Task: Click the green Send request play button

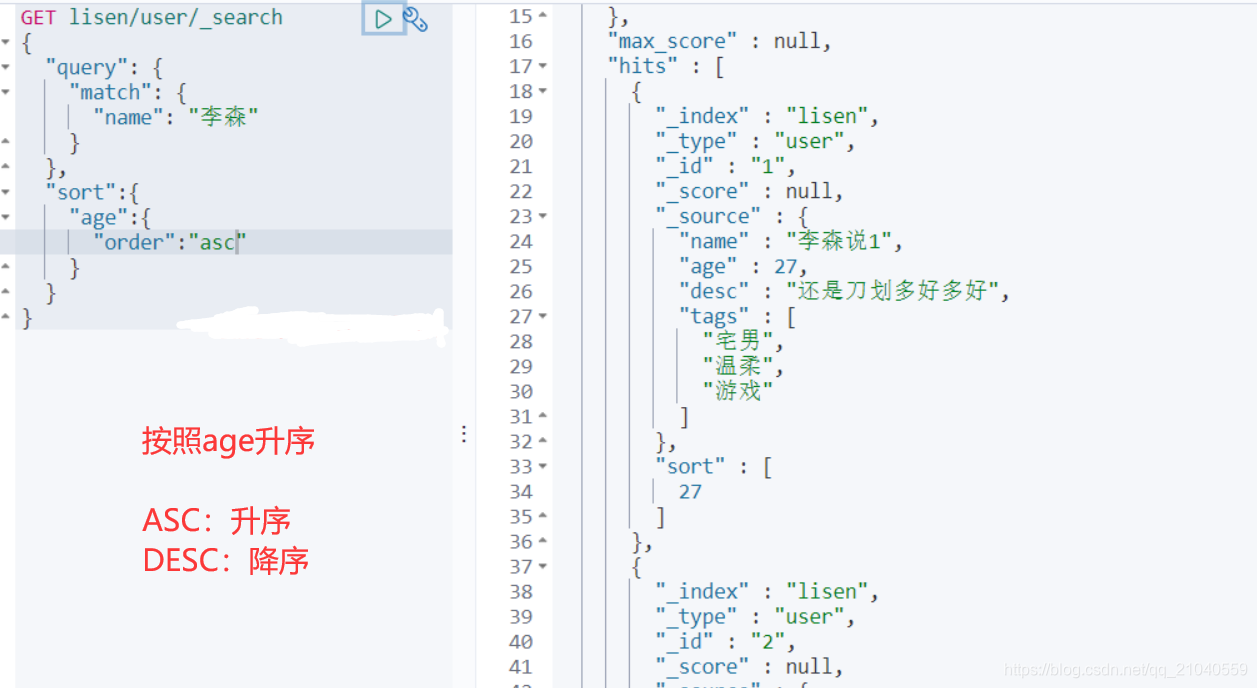Action: [x=383, y=18]
